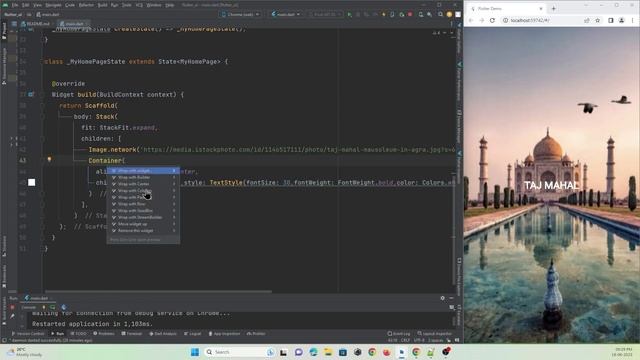Click the yellow light bulb intention icon
This screenshot has height=360, width=640.
click(49, 160)
